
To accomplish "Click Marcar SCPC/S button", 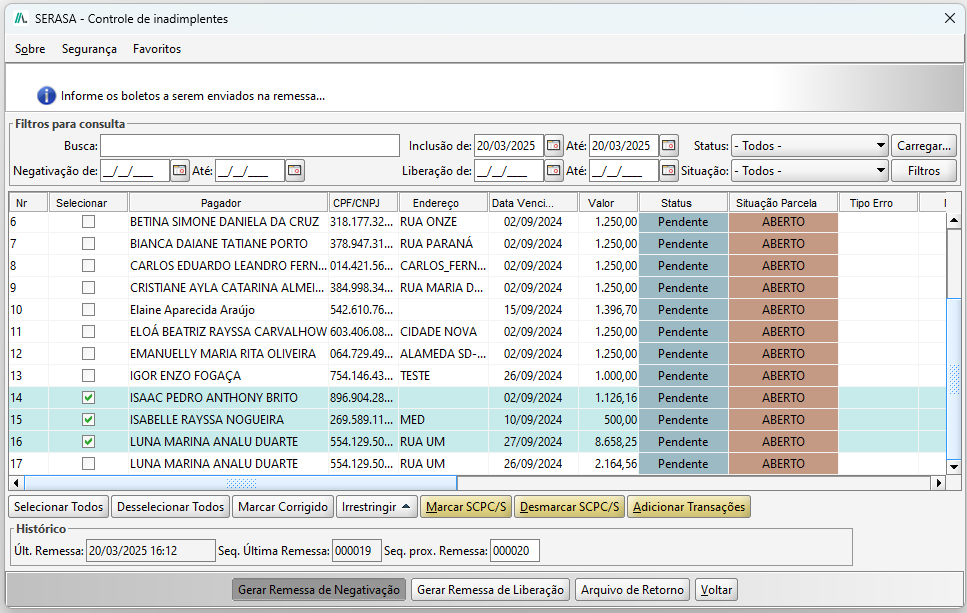I will pyautogui.click(x=466, y=507).
